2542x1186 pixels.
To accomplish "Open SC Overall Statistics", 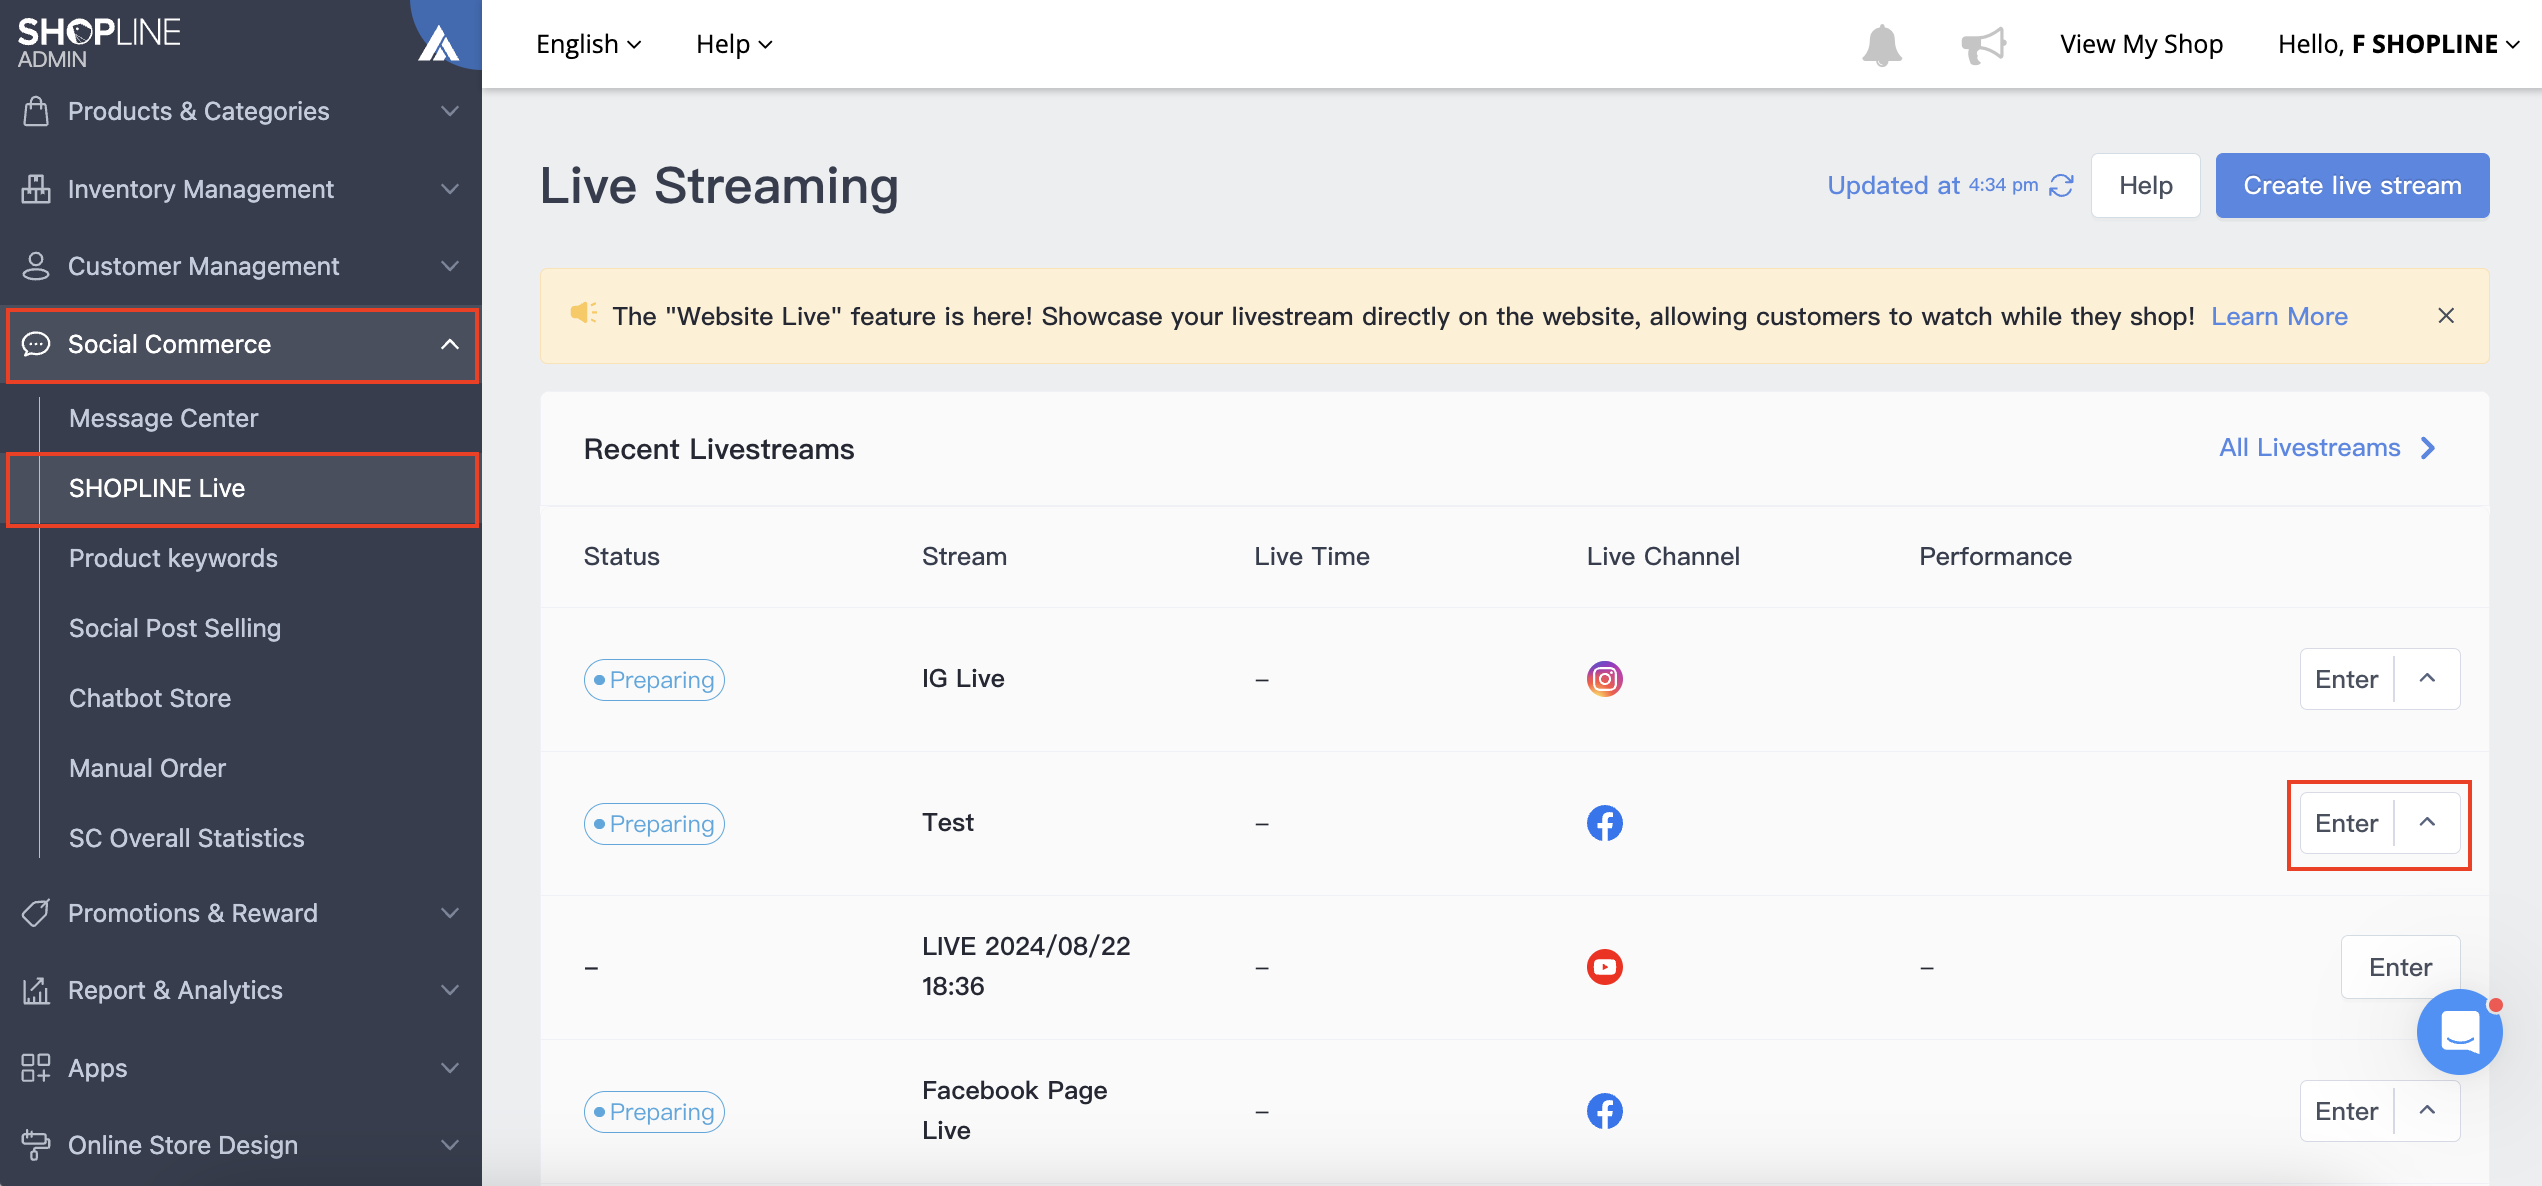I will point(186,838).
